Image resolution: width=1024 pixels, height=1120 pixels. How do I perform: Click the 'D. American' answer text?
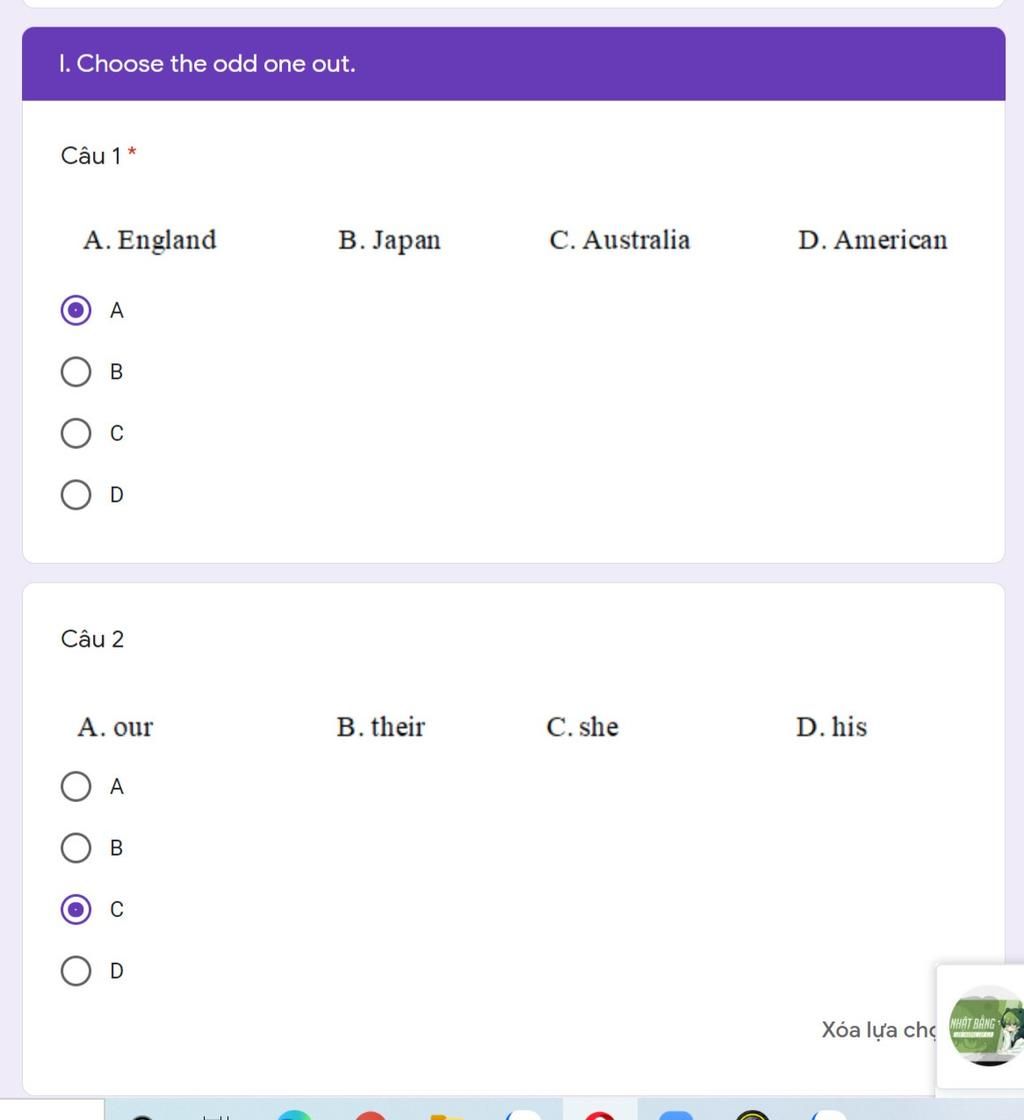point(873,240)
